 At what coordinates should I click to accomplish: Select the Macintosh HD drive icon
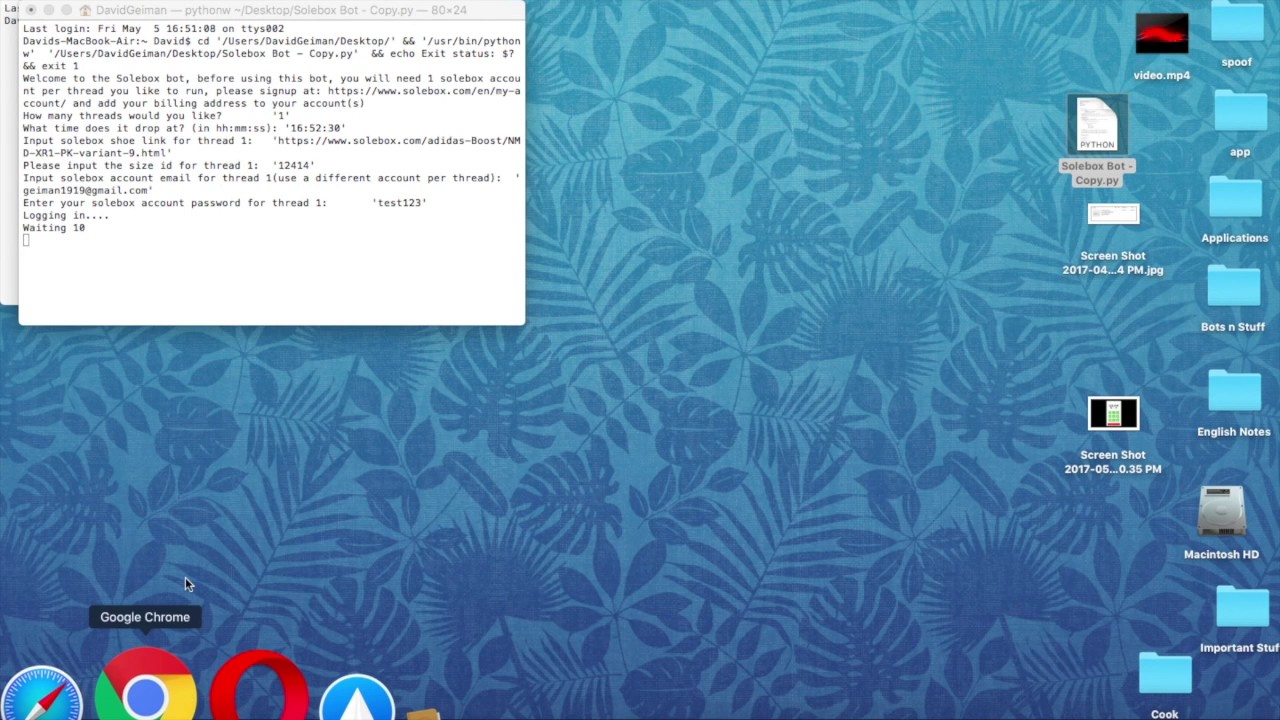[1221, 513]
